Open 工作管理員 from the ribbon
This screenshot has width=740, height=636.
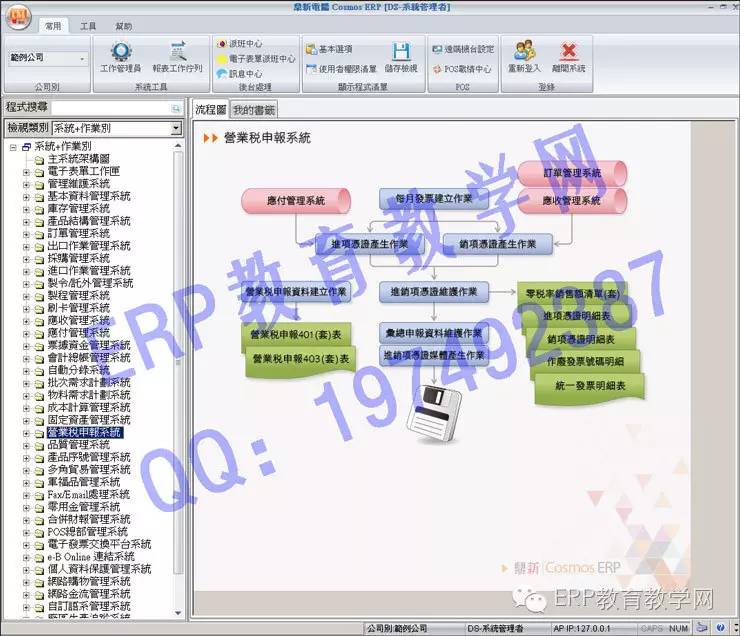(x=120, y=57)
